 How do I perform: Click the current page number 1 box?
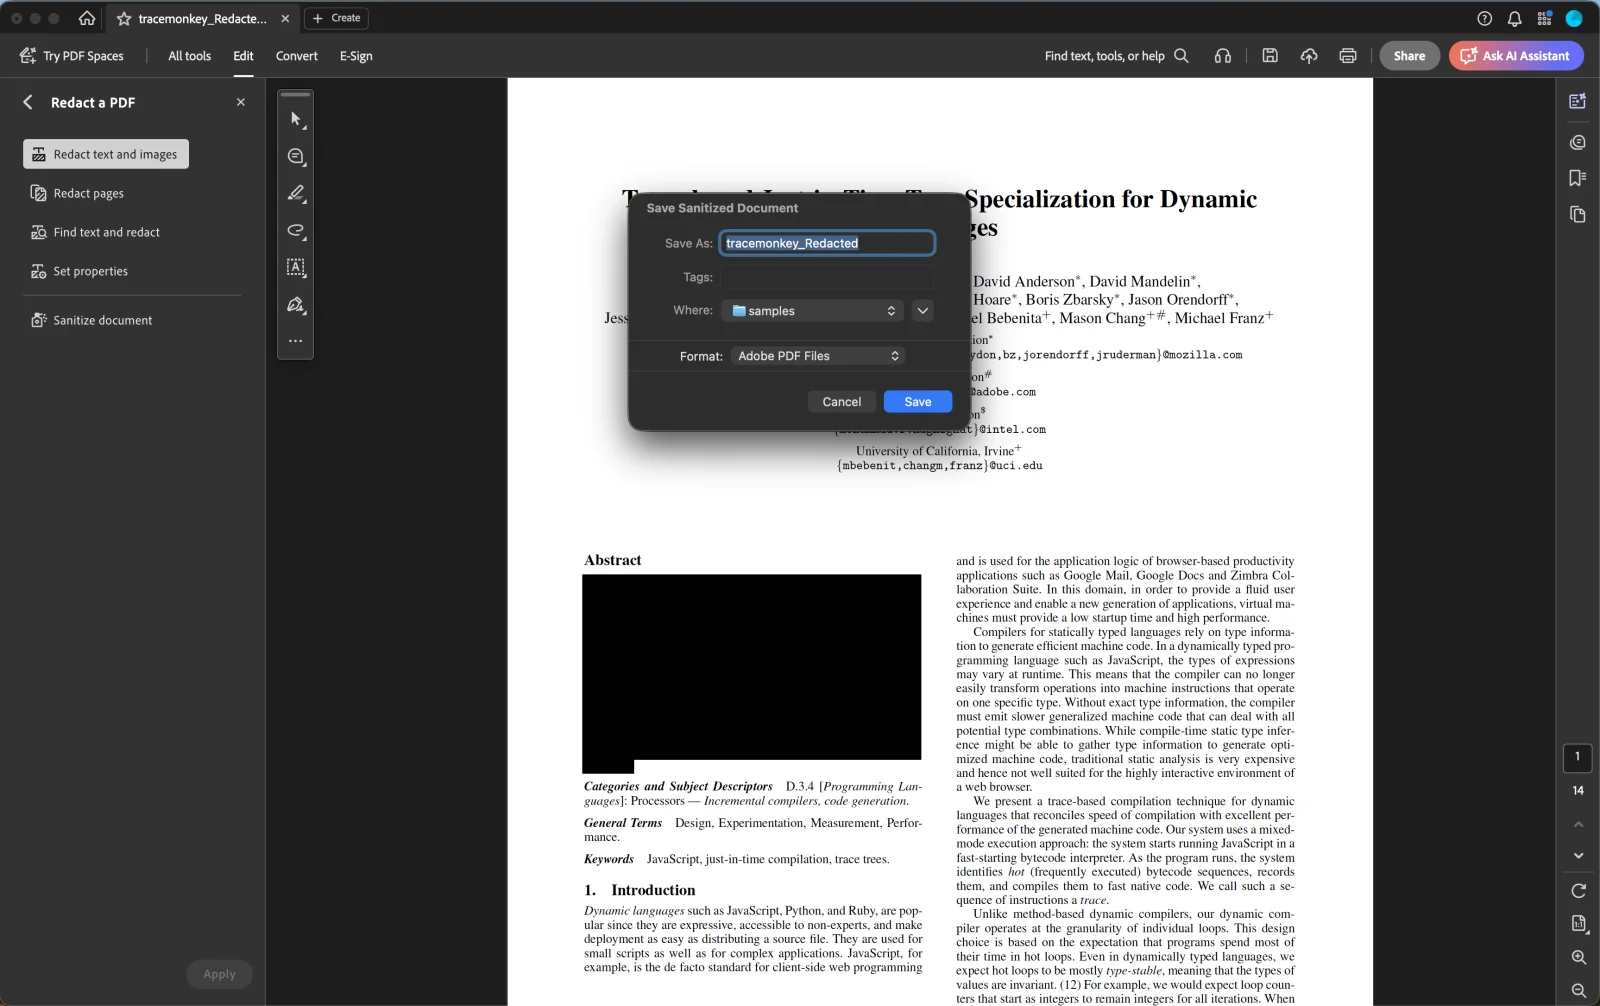[x=1578, y=757]
